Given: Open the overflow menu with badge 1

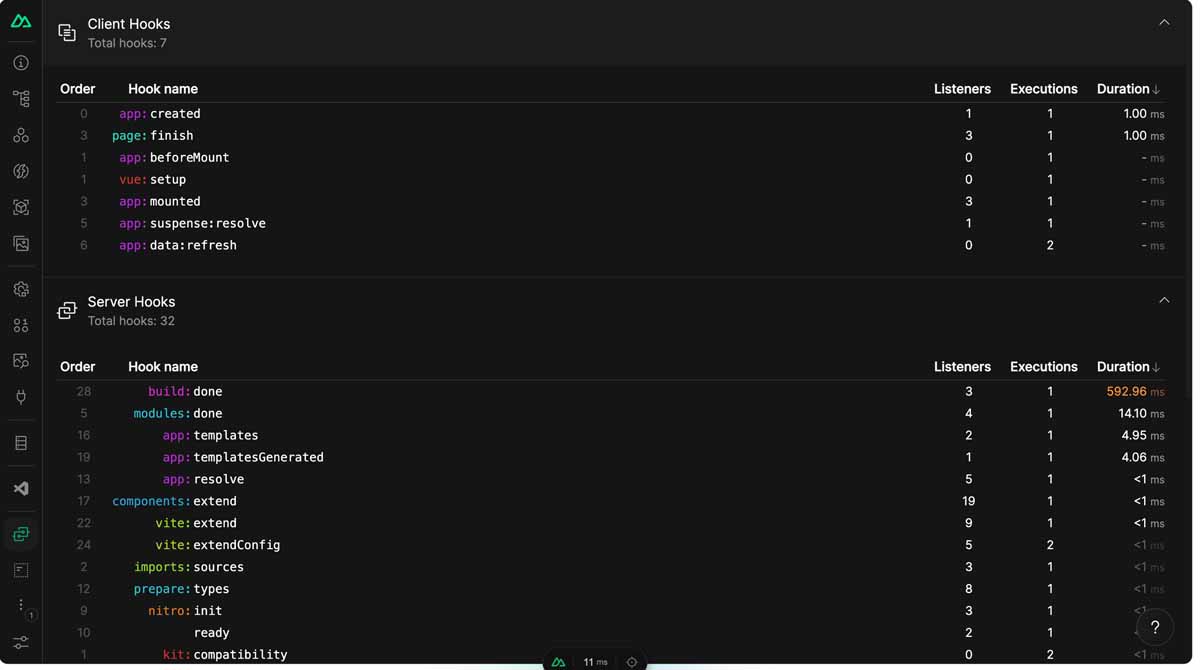Looking at the screenshot, I should tap(20, 604).
